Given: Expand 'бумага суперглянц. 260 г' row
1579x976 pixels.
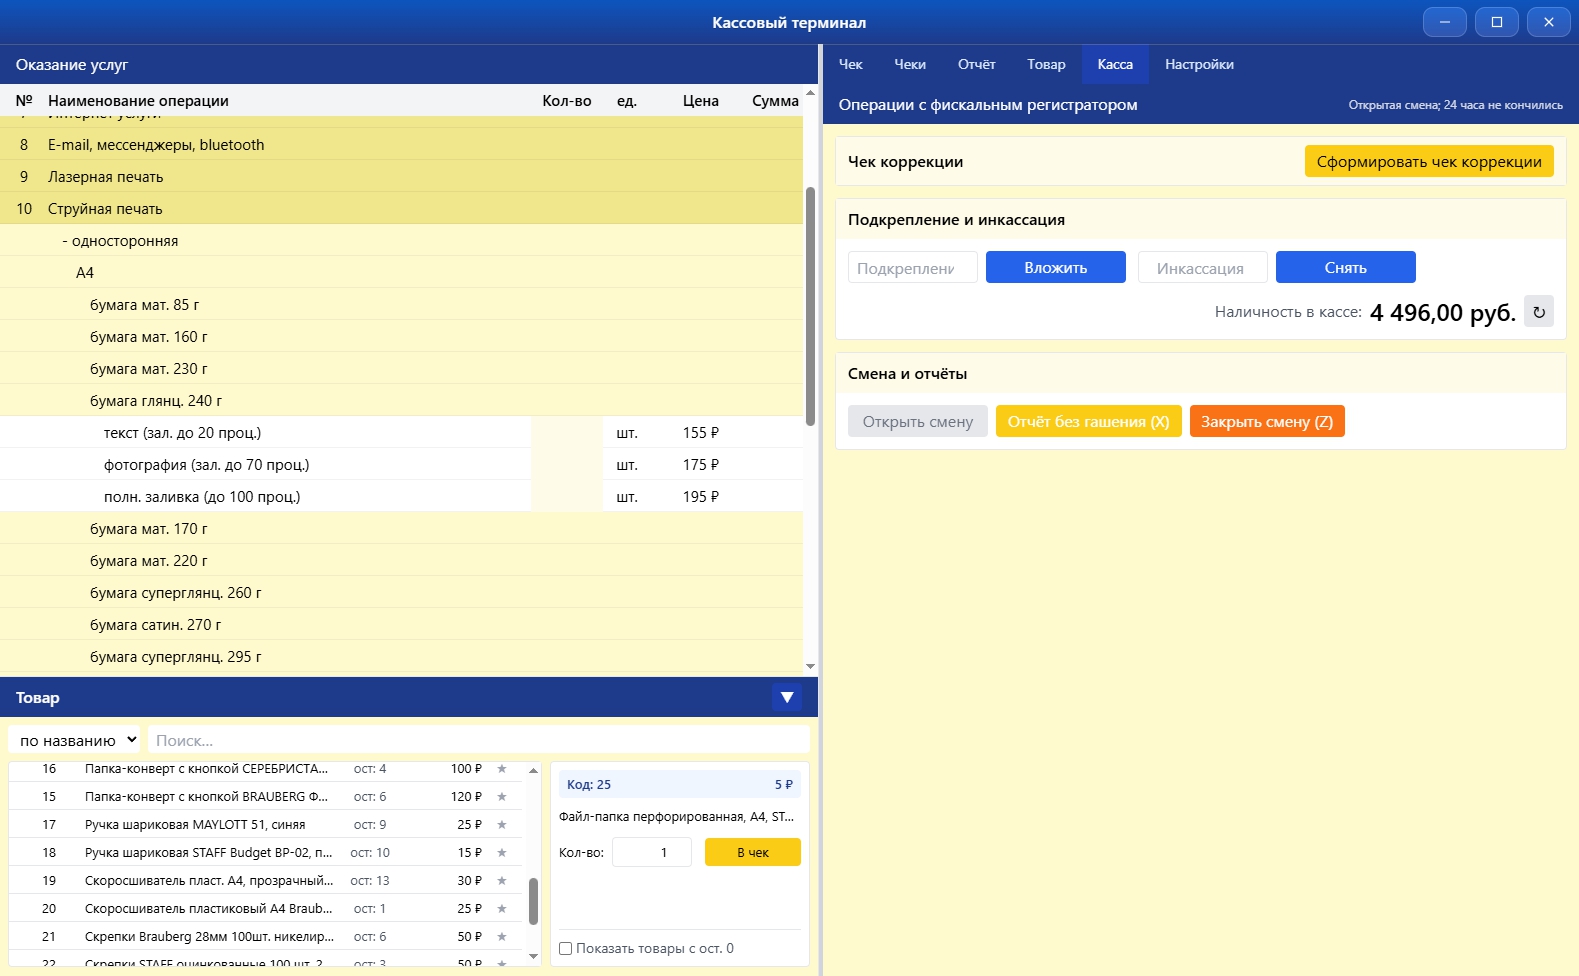Looking at the screenshot, I should click(x=401, y=592).
